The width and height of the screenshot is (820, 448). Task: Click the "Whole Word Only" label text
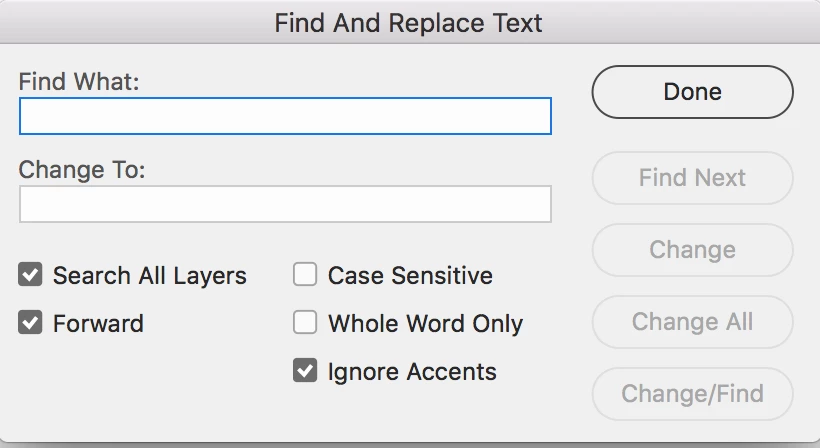point(425,324)
